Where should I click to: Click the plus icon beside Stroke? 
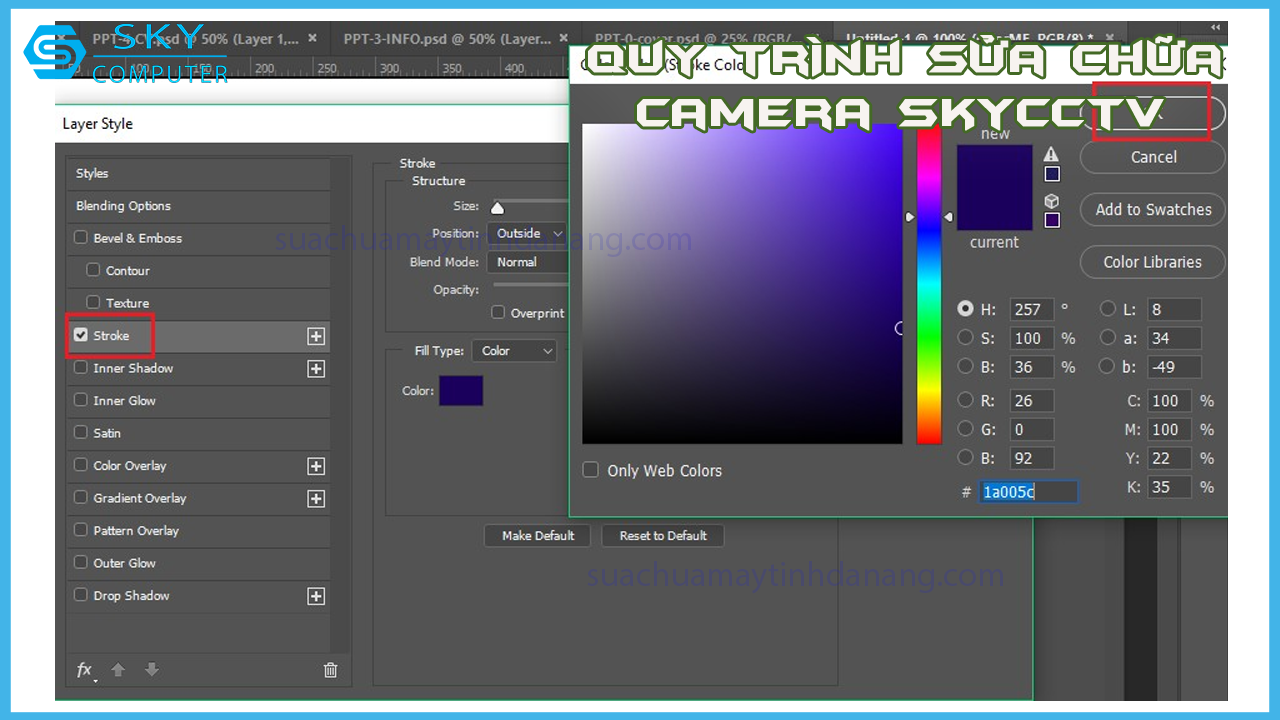pyautogui.click(x=316, y=337)
